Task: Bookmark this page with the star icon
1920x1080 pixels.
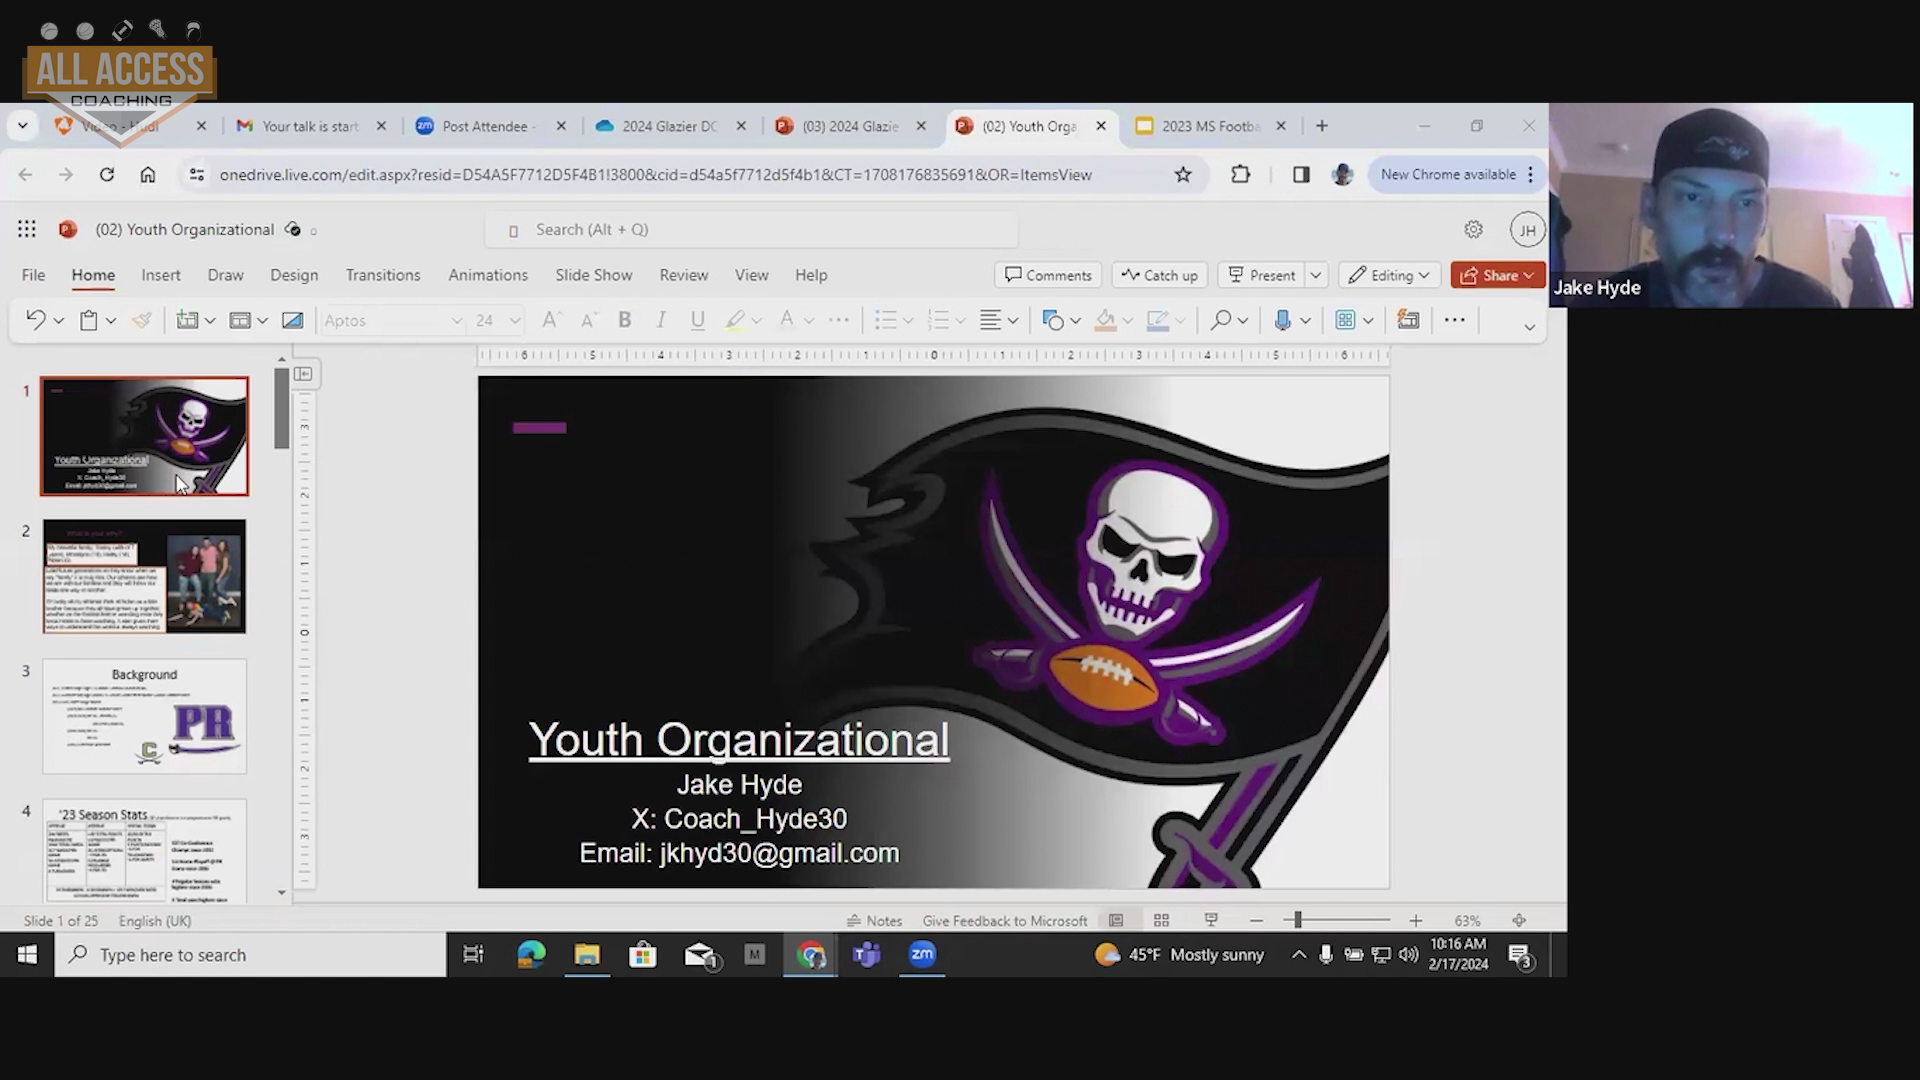Action: click(1183, 174)
